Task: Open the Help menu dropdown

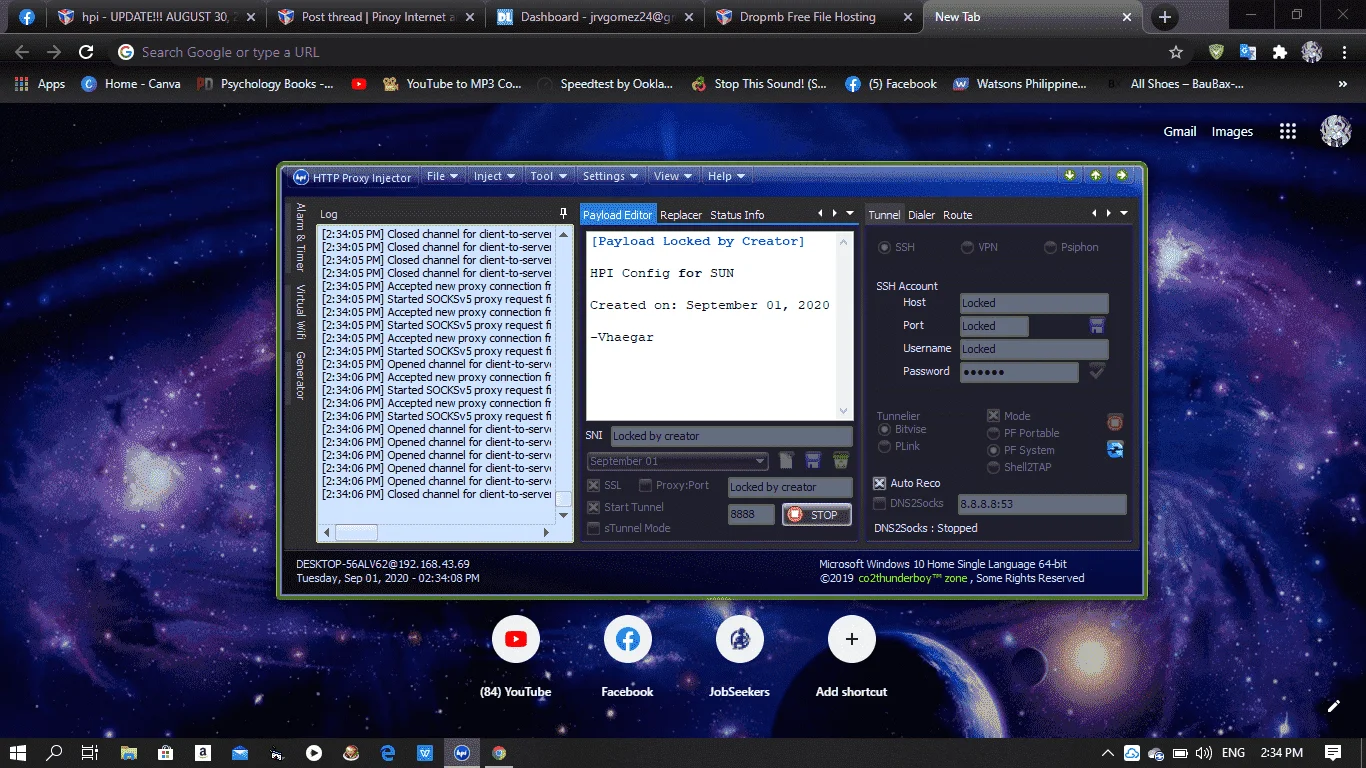Action: click(x=727, y=176)
